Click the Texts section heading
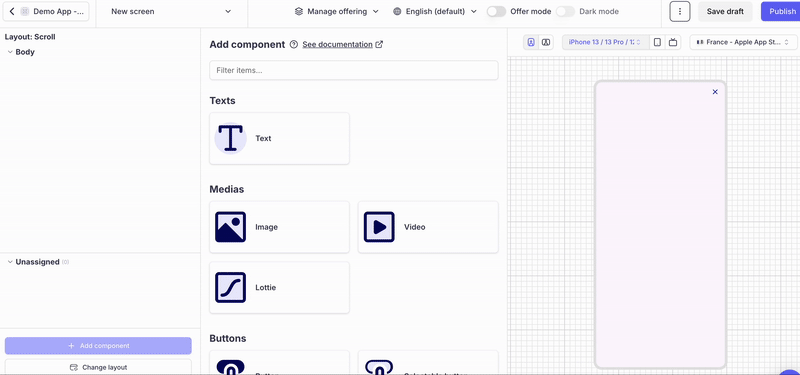Image resolution: width=800 pixels, height=375 pixels. pos(222,101)
